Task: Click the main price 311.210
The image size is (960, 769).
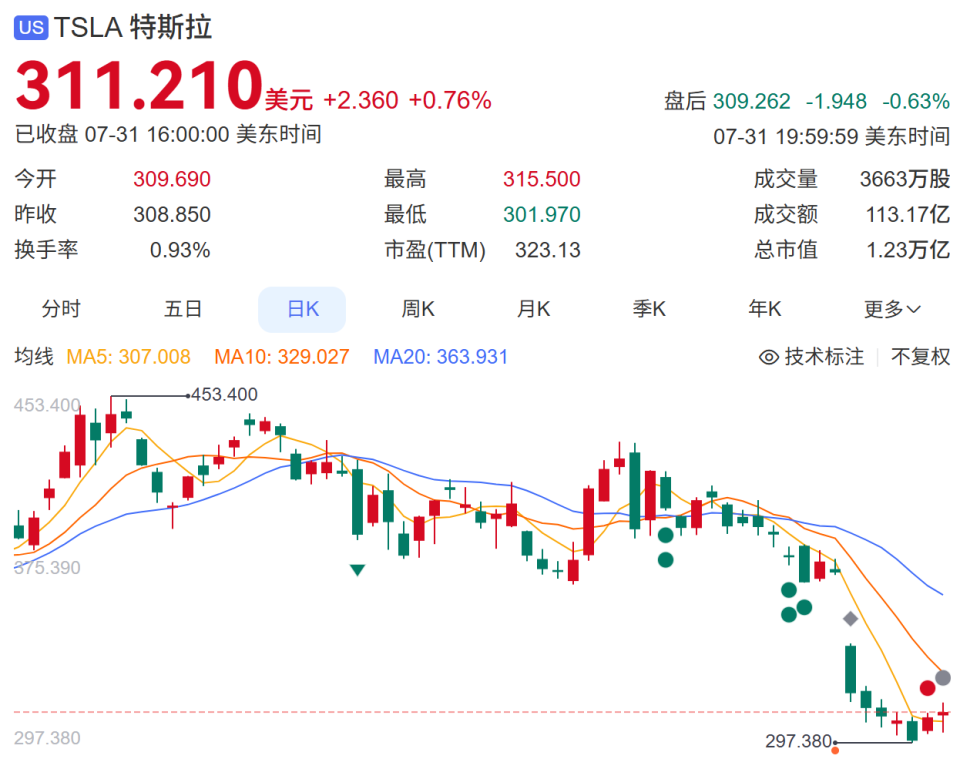Action: click(140, 85)
